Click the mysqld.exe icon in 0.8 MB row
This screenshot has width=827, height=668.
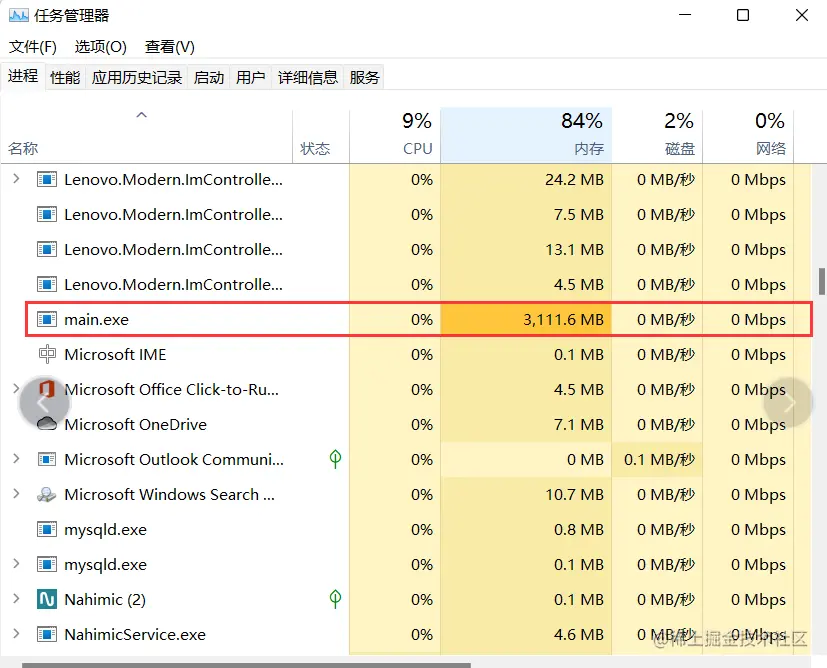click(47, 529)
